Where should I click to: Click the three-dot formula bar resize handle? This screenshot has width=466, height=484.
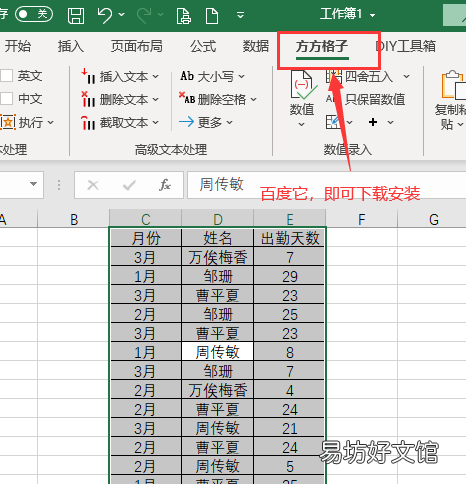(x=59, y=185)
